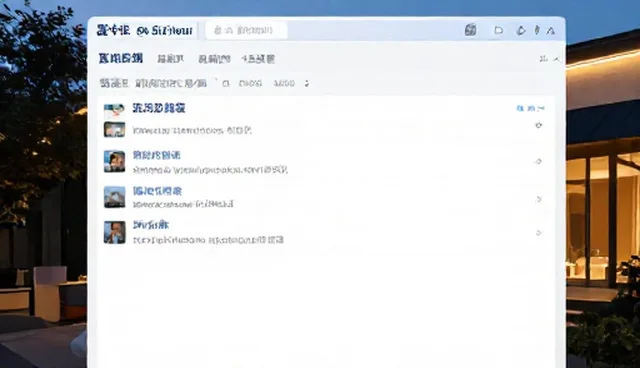The image size is (640, 368).
Task: Click the gear-like icon on the first entry
Action: click(x=539, y=125)
